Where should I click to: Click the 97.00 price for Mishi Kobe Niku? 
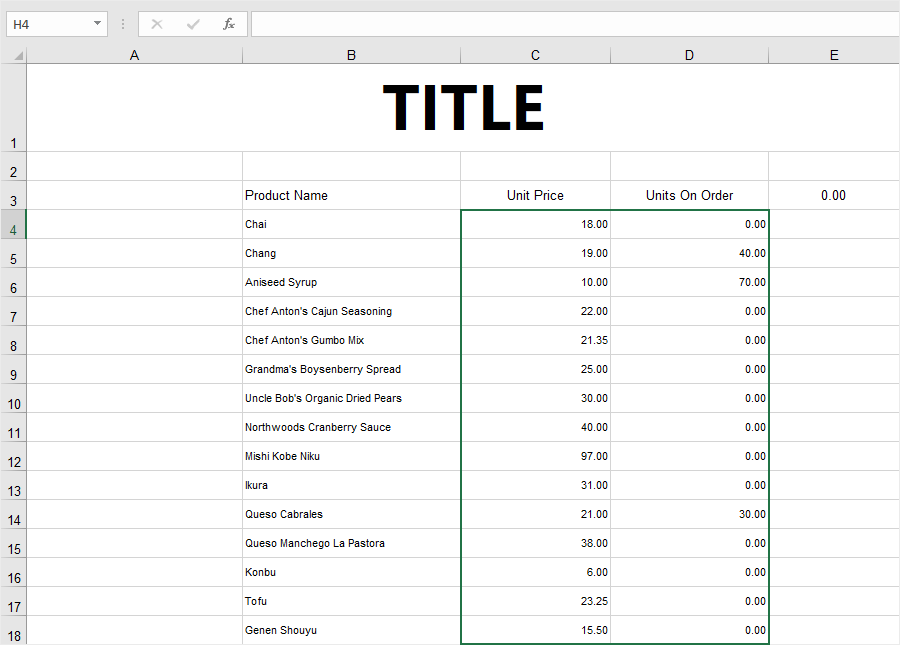[535, 456]
